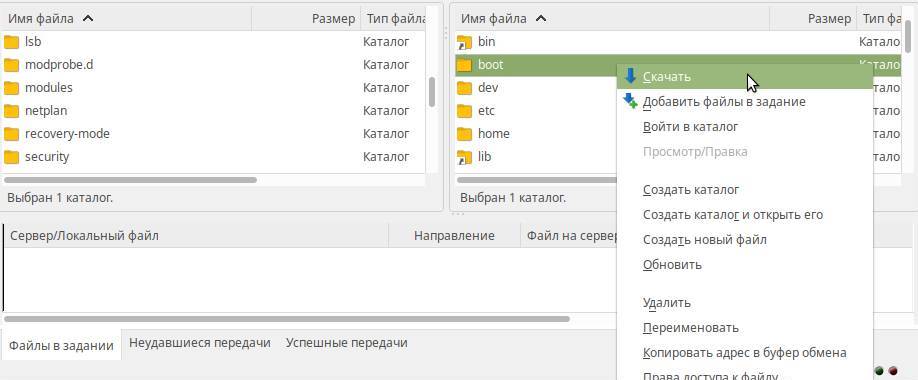Select modprobe.d file name in local list
This screenshot has height=380, width=918.
59,65
